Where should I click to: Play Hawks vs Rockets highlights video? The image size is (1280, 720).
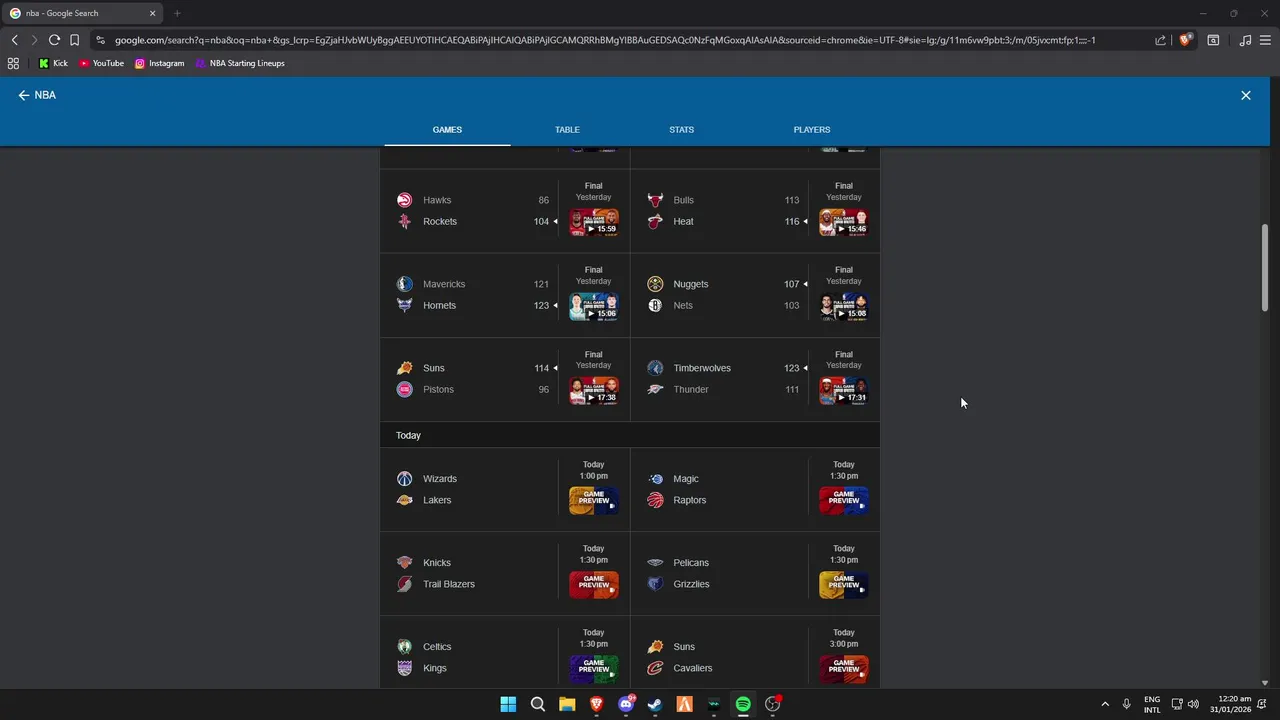pyautogui.click(x=594, y=222)
